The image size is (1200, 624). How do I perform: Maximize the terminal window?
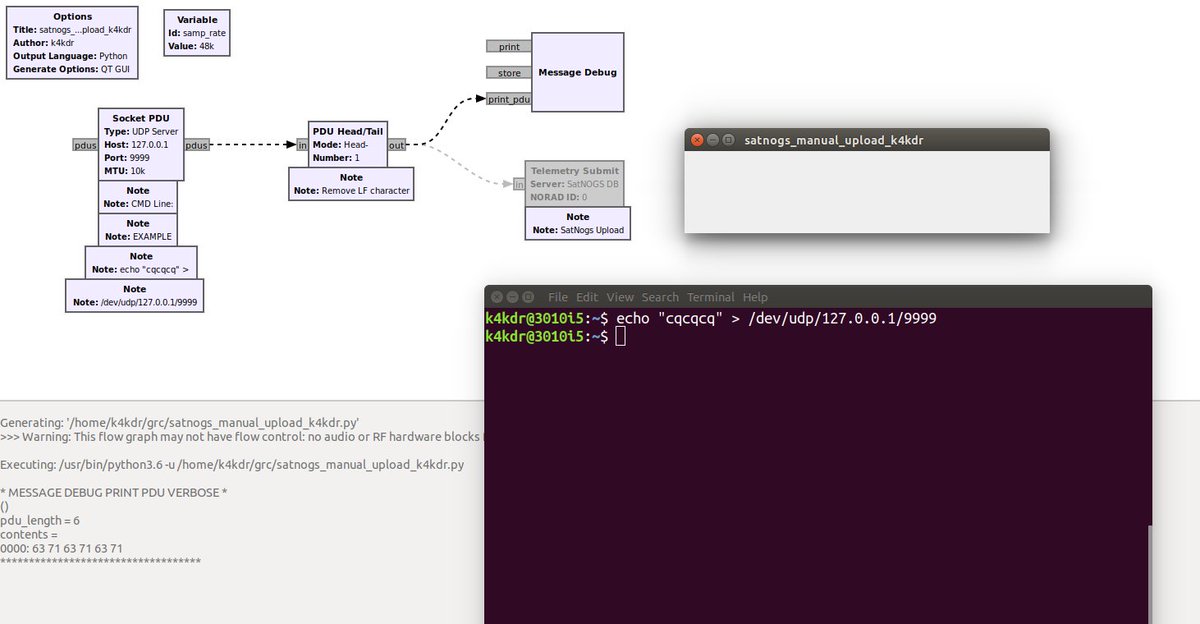[528, 297]
